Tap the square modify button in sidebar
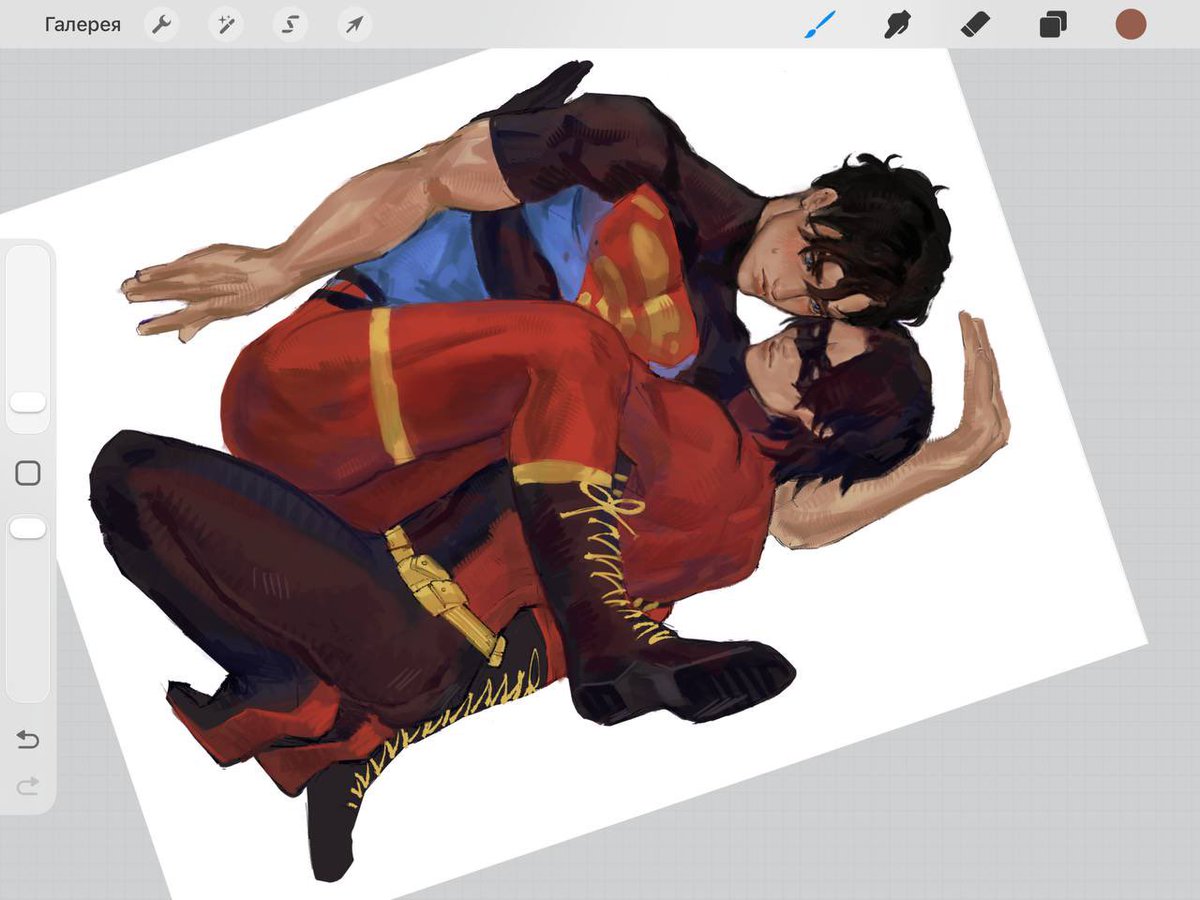Image resolution: width=1200 pixels, height=900 pixels. [28, 473]
